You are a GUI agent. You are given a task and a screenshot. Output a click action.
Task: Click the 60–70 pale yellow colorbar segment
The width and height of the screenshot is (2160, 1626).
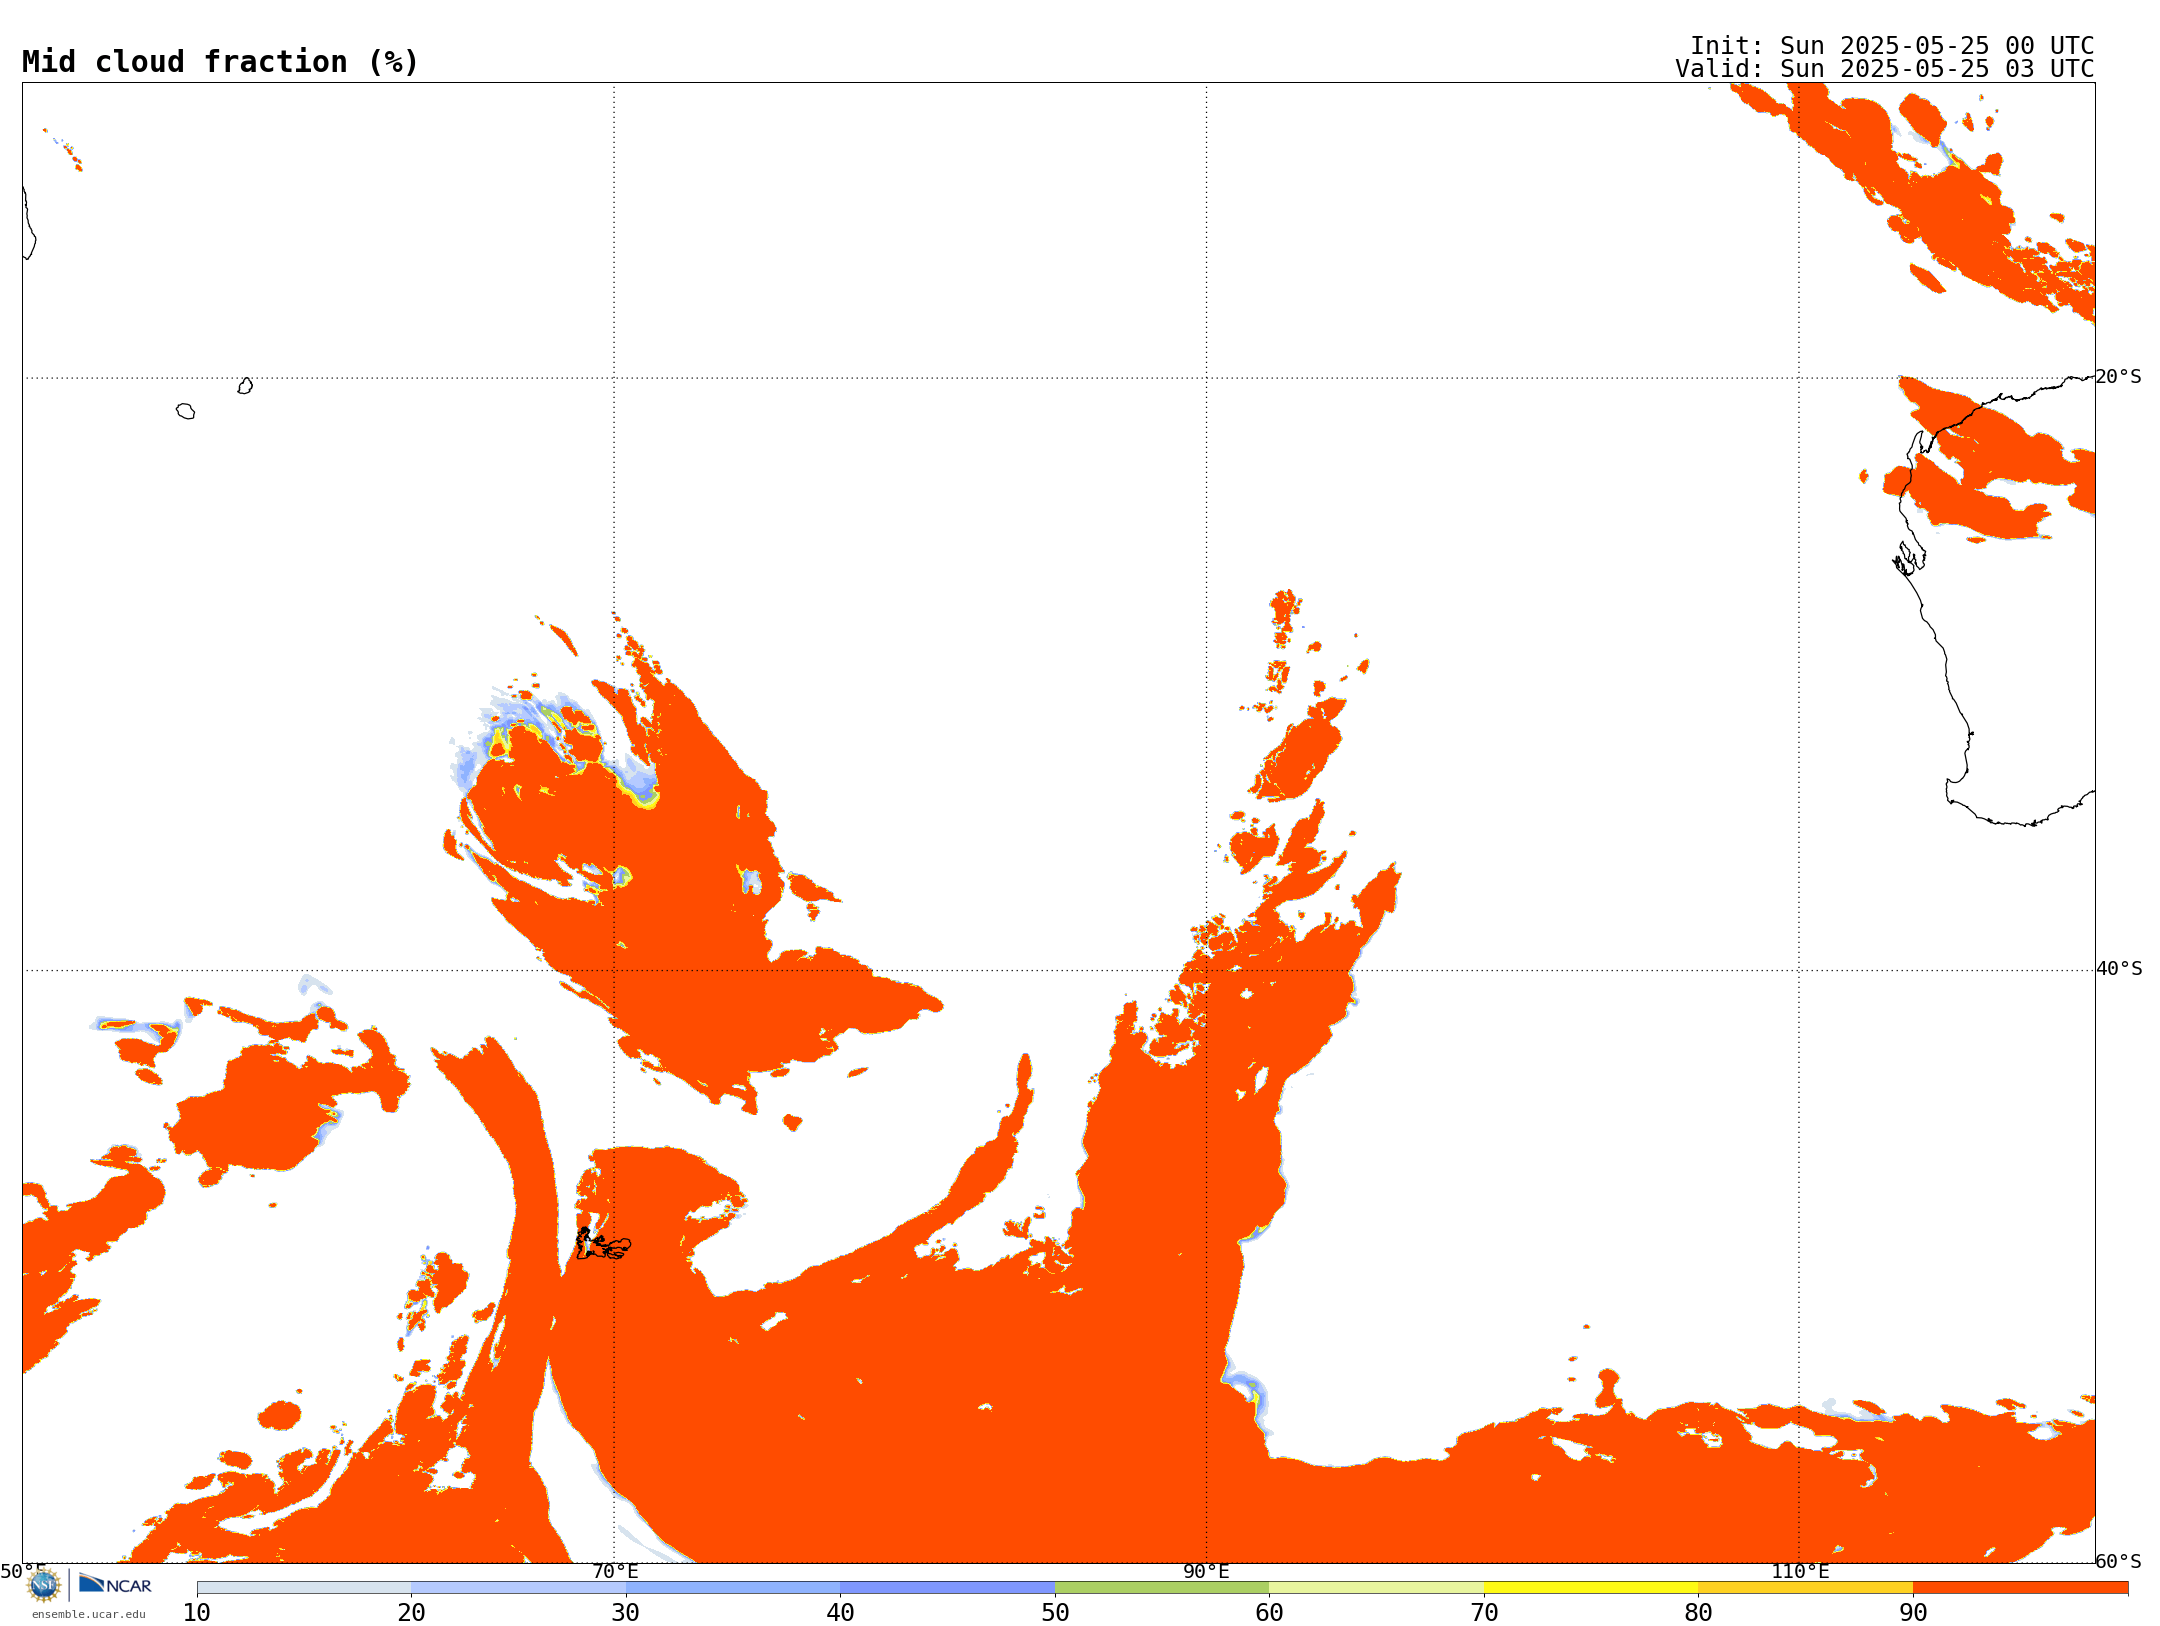coord(1376,1588)
